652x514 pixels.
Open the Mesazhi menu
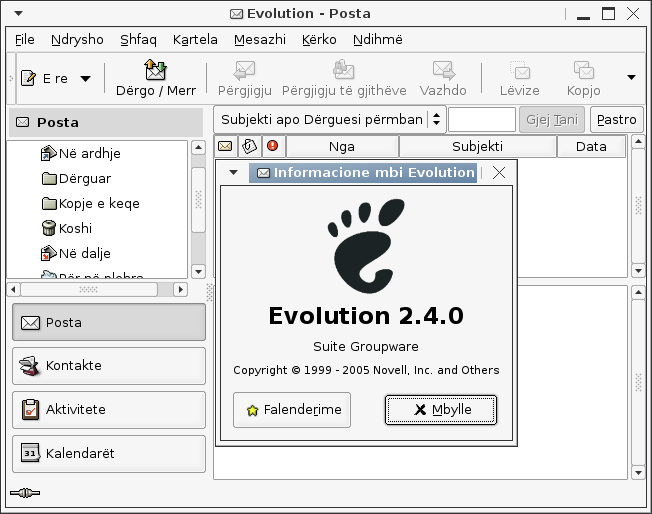click(259, 40)
